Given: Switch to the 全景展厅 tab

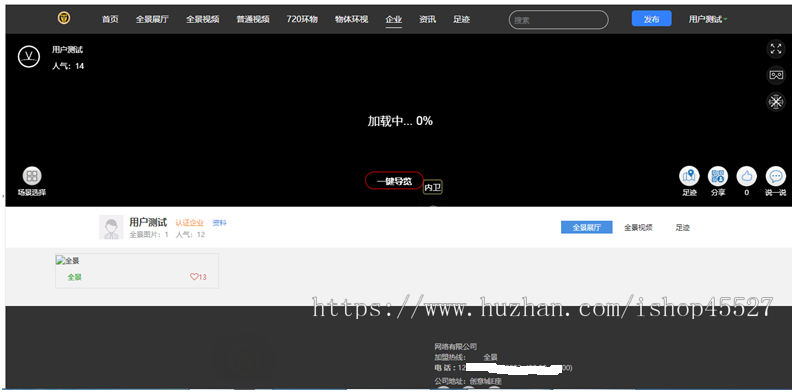Looking at the screenshot, I should click(586, 227).
